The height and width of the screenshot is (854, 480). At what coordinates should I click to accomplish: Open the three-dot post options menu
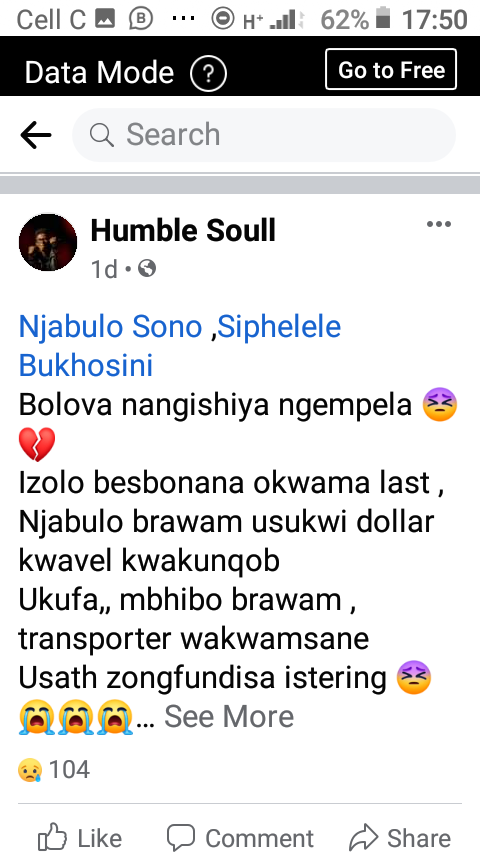click(439, 224)
